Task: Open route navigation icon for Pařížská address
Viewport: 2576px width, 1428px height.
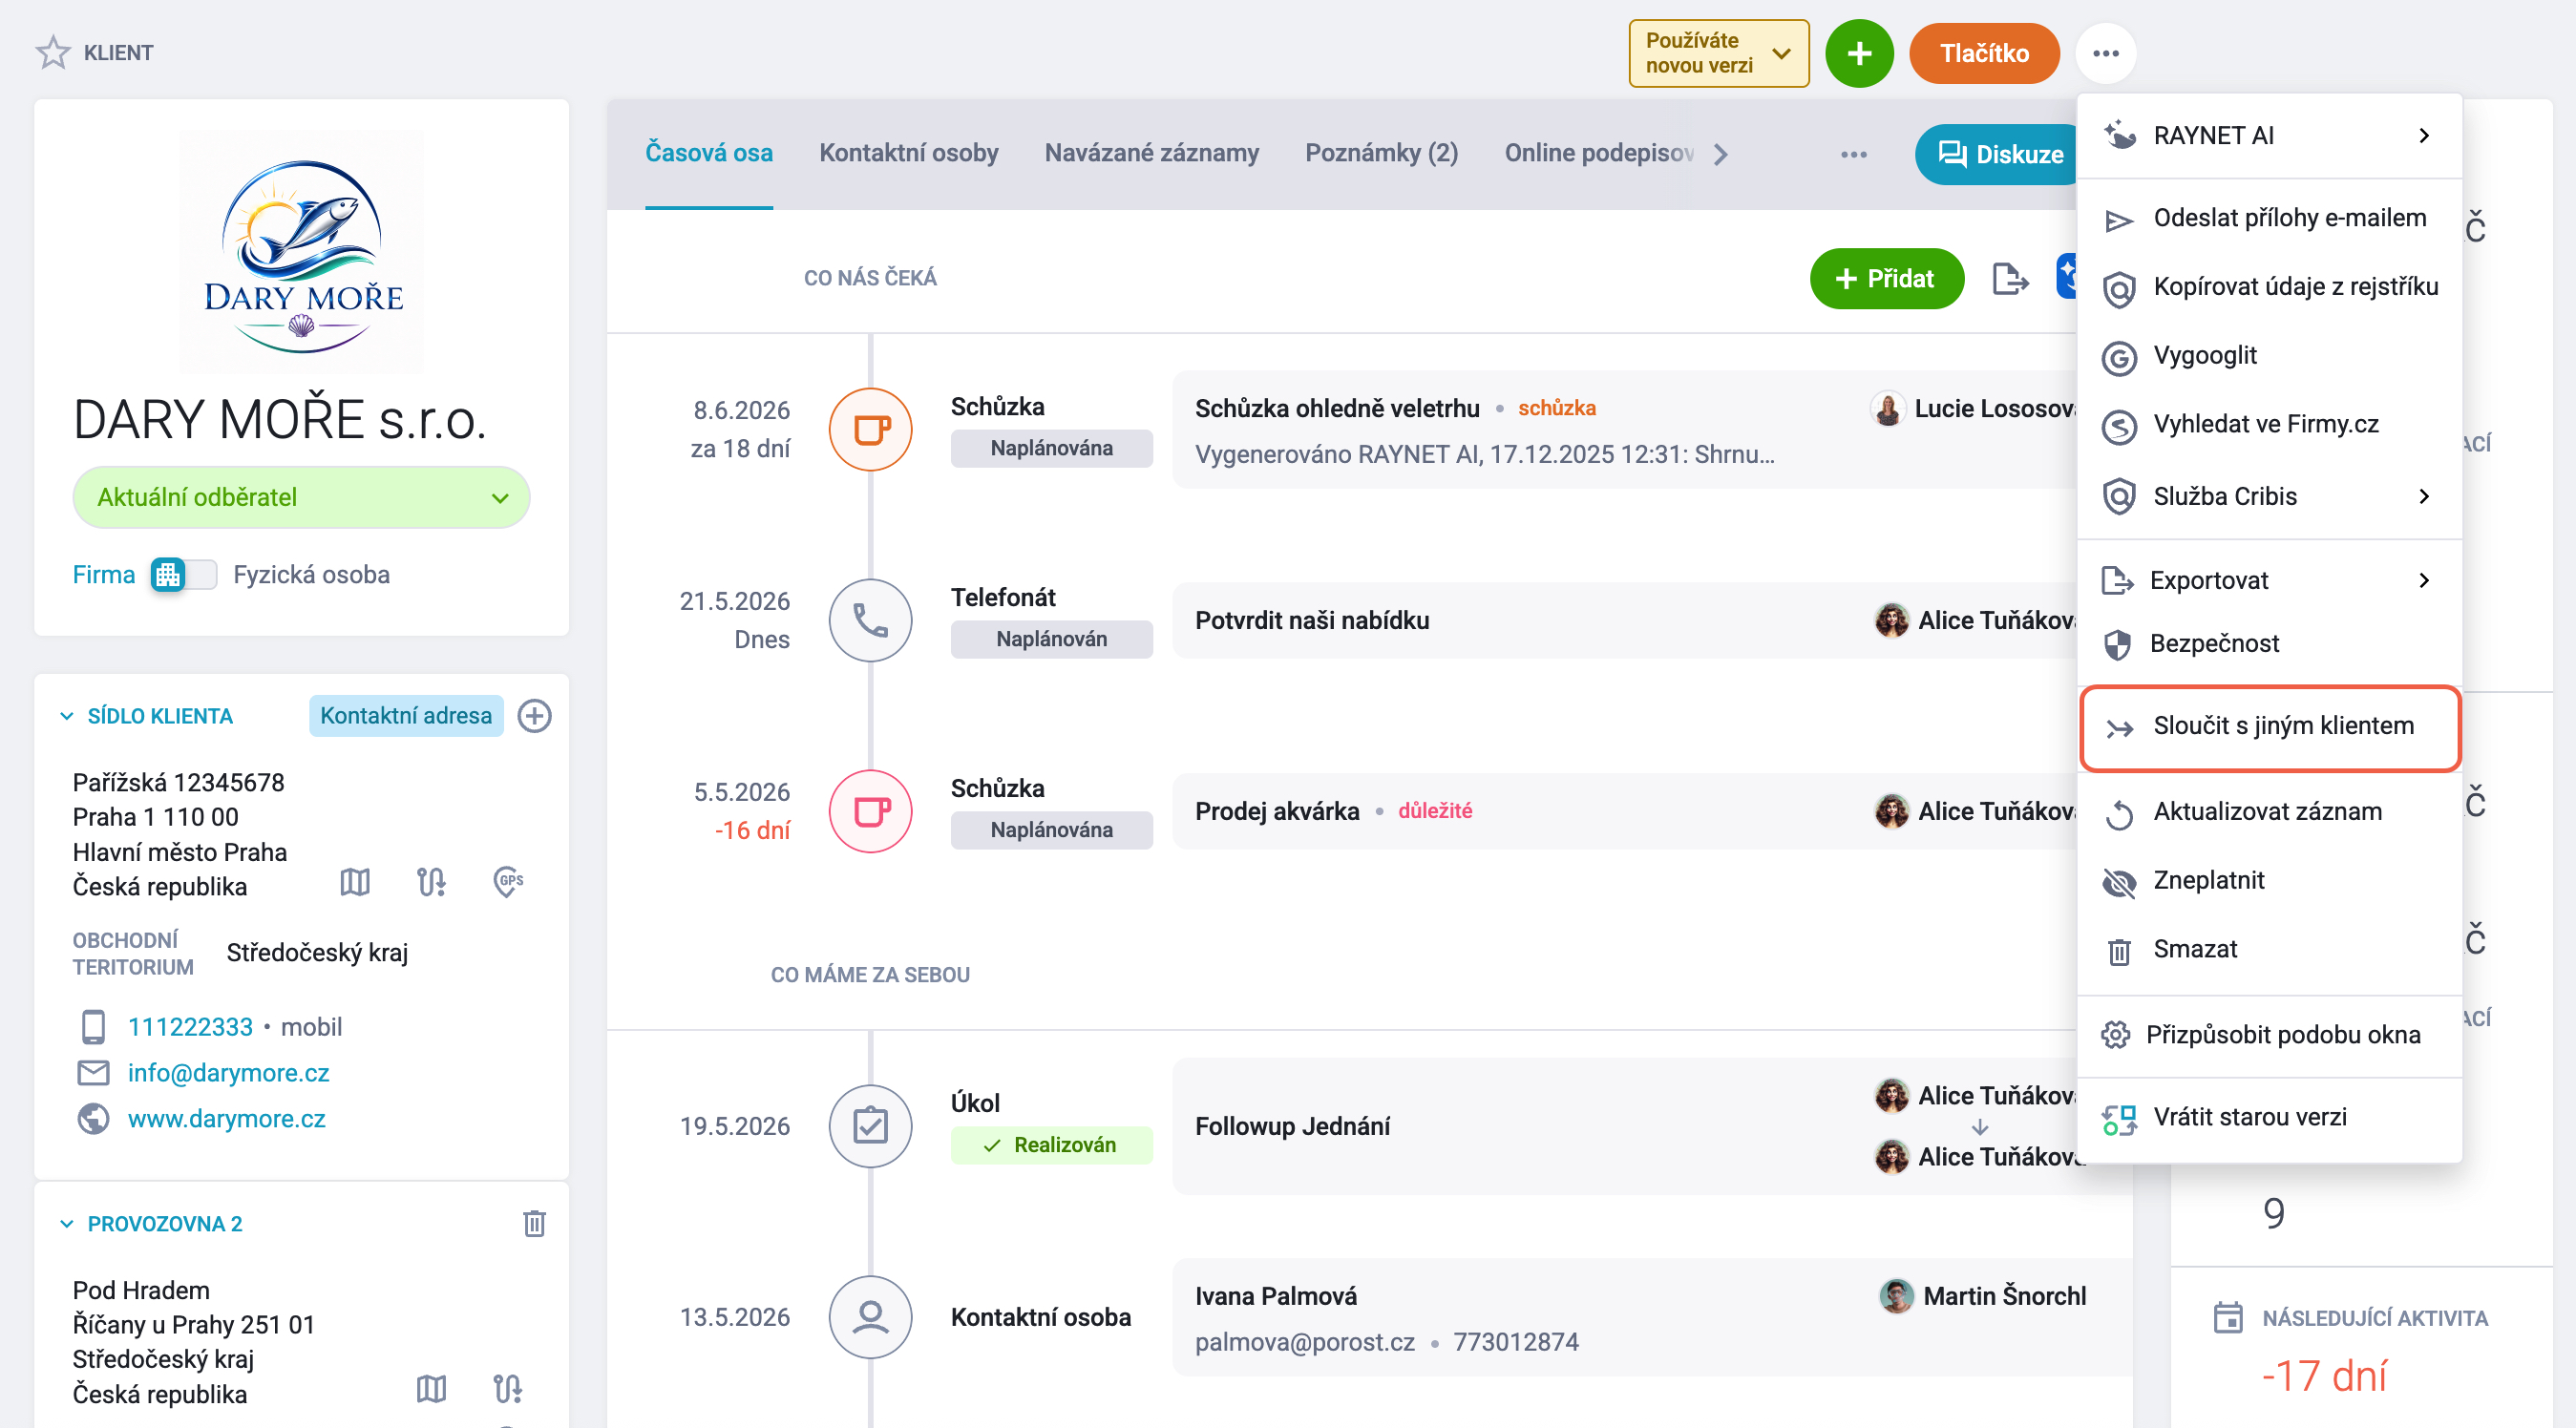Action: pyautogui.click(x=431, y=882)
